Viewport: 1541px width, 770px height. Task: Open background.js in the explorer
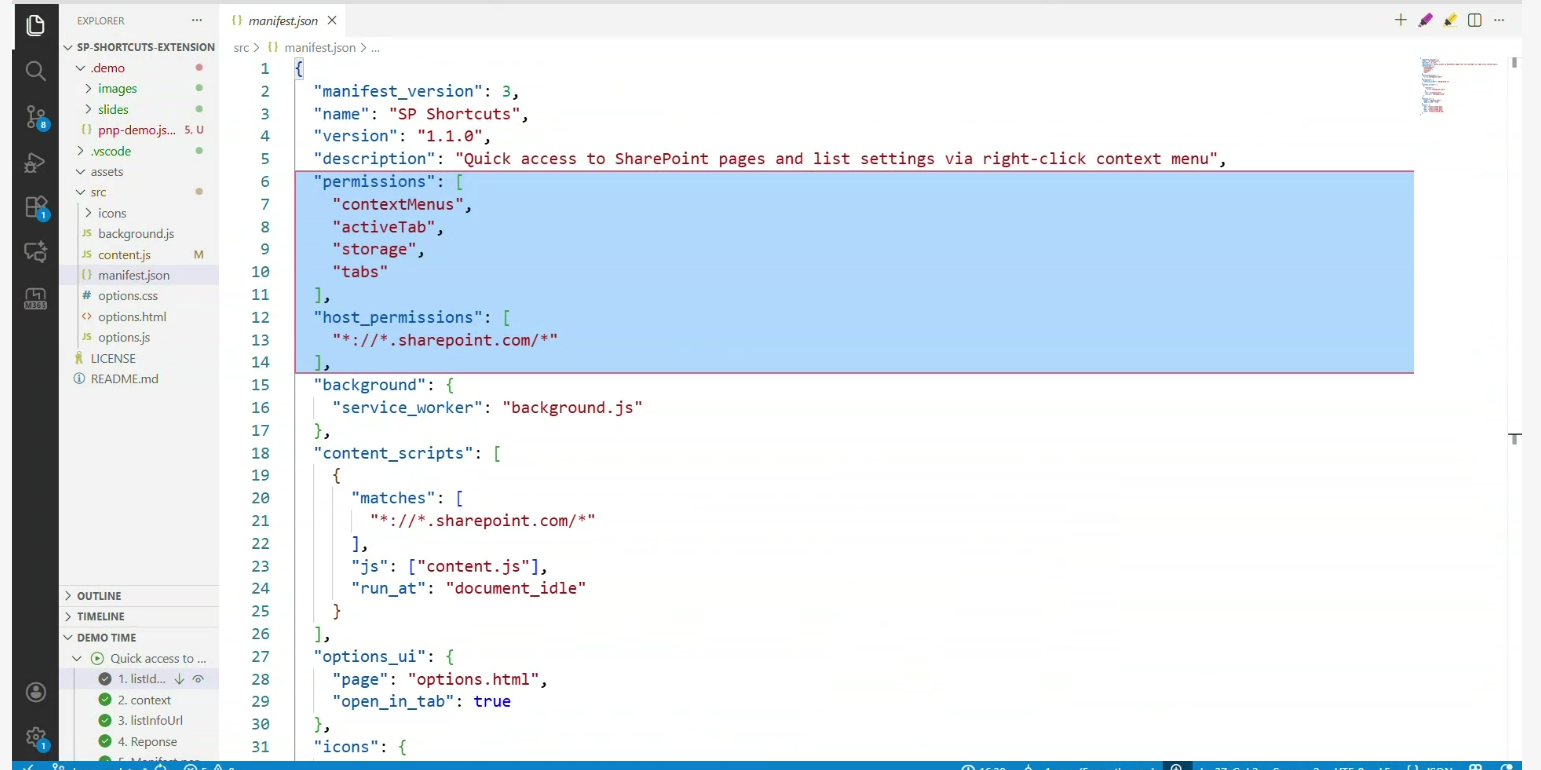click(139, 234)
